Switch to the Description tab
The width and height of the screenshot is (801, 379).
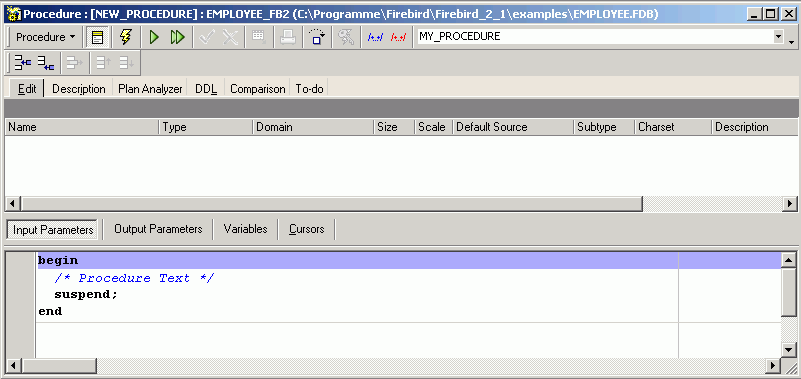(x=79, y=89)
